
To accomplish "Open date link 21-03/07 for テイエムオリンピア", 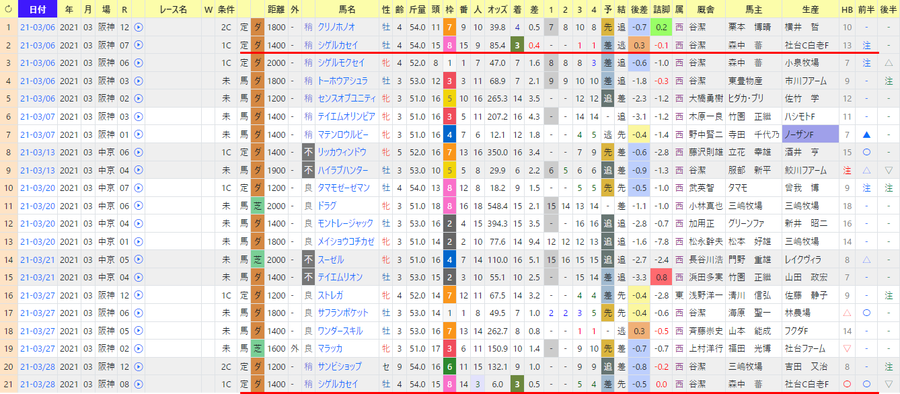I will pos(37,117).
